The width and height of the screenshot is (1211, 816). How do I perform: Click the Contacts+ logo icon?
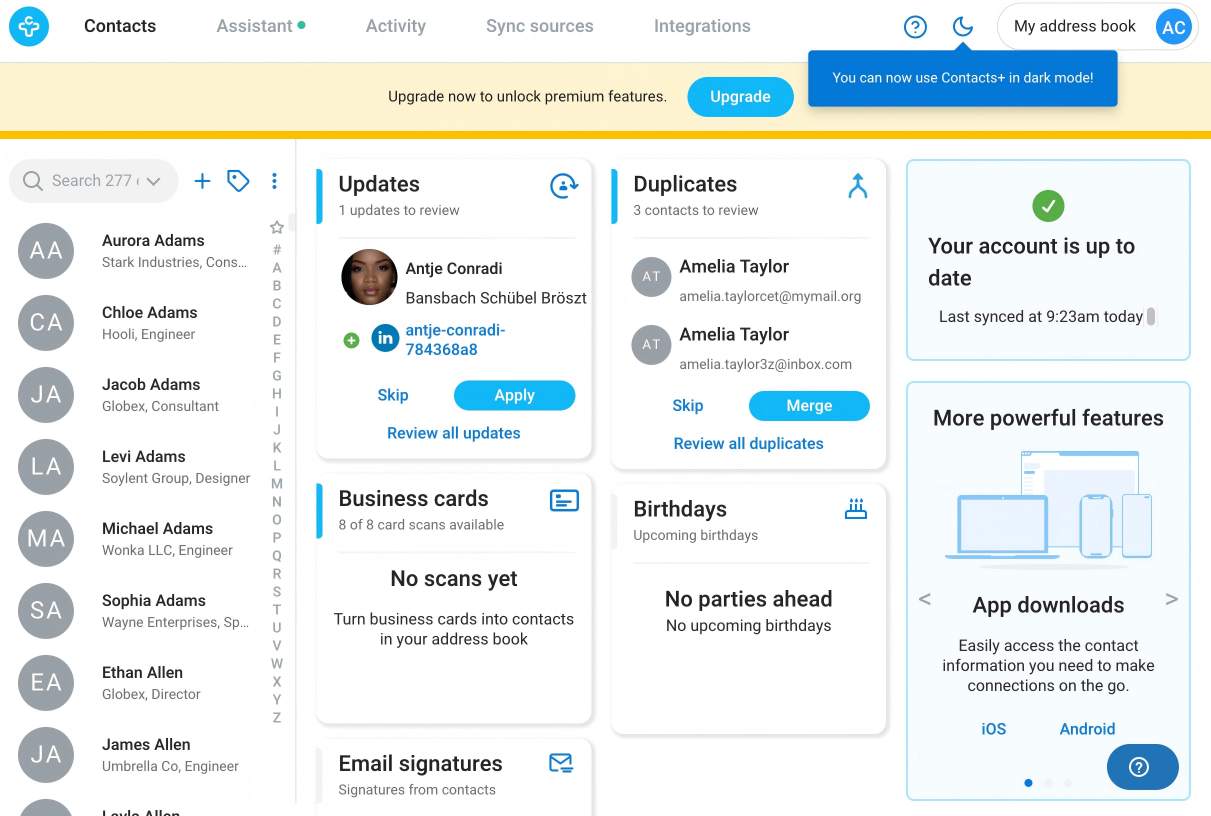tap(29, 27)
